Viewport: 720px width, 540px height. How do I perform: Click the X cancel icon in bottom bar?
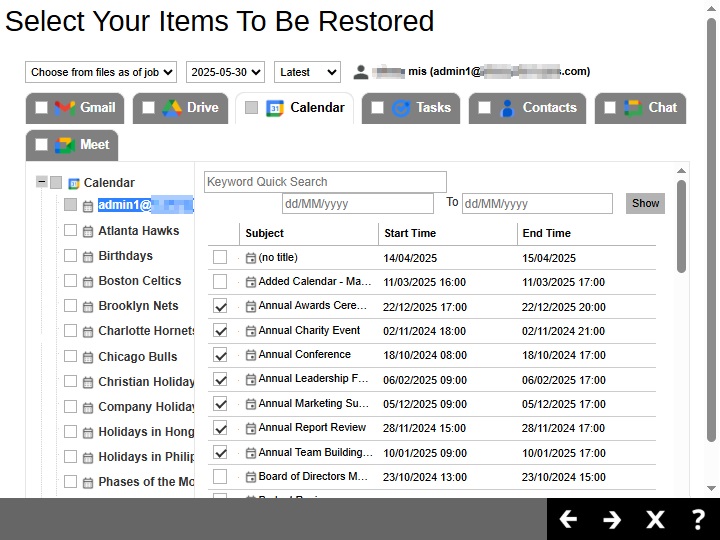(655, 519)
